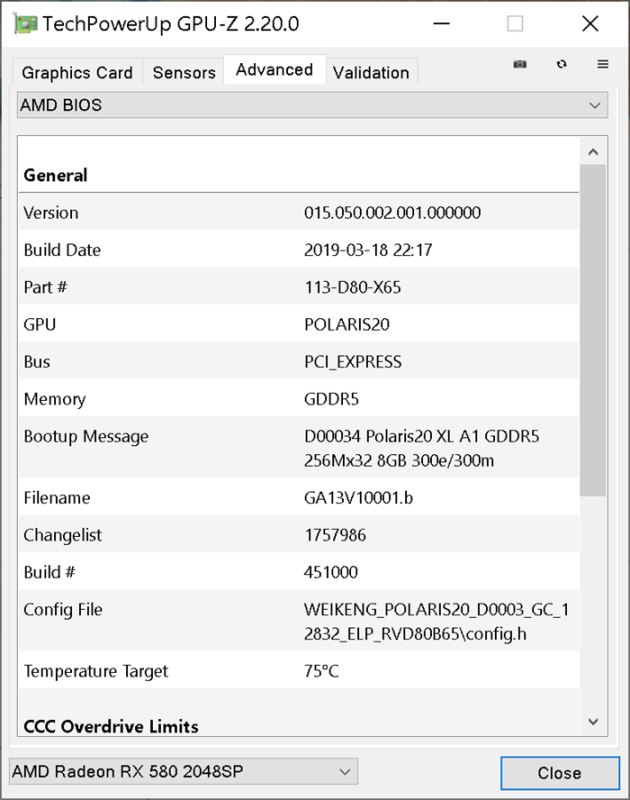Open the hamburger menu icon
Screen dimensions: 630x800
602,64
